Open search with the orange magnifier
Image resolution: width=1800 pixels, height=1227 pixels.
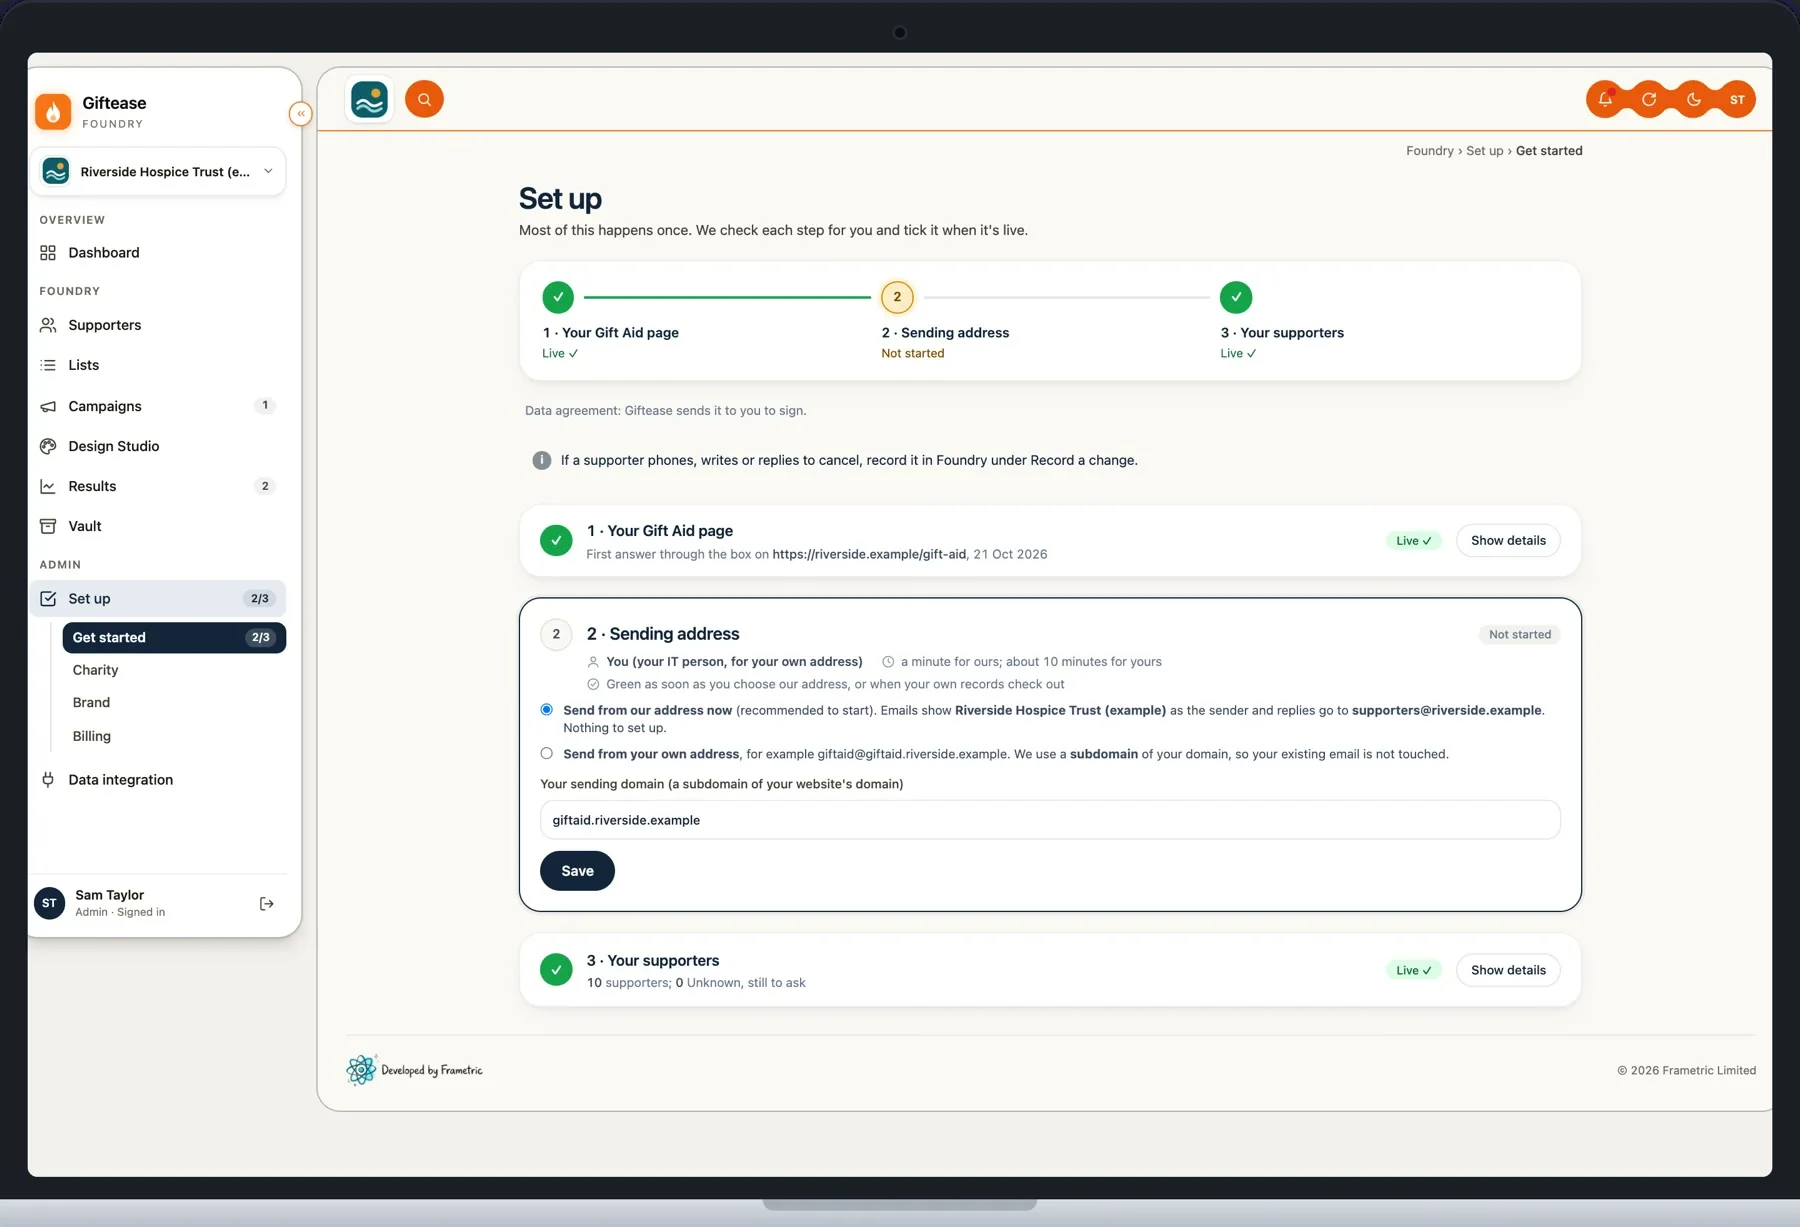click(424, 99)
